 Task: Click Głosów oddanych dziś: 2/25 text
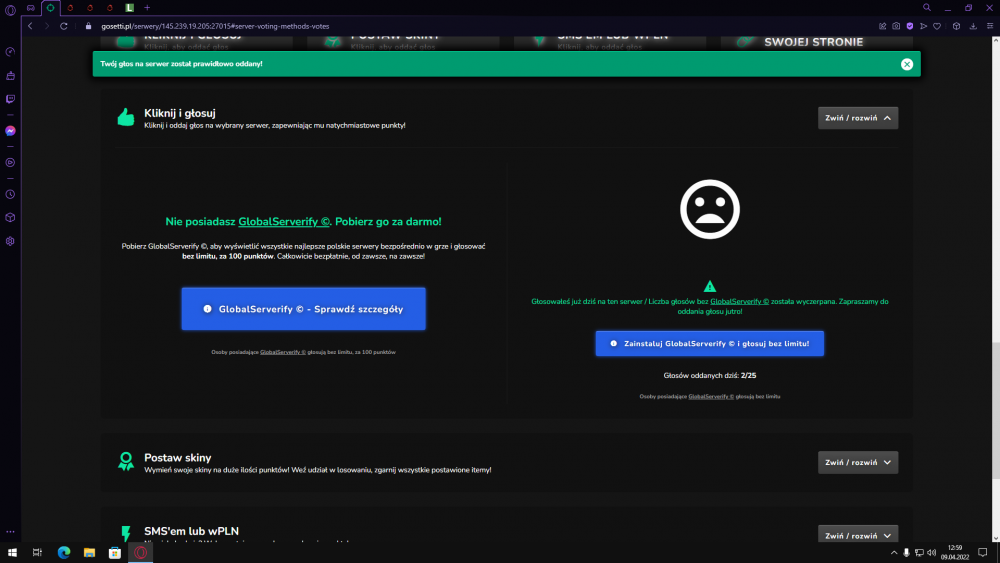tap(710, 376)
